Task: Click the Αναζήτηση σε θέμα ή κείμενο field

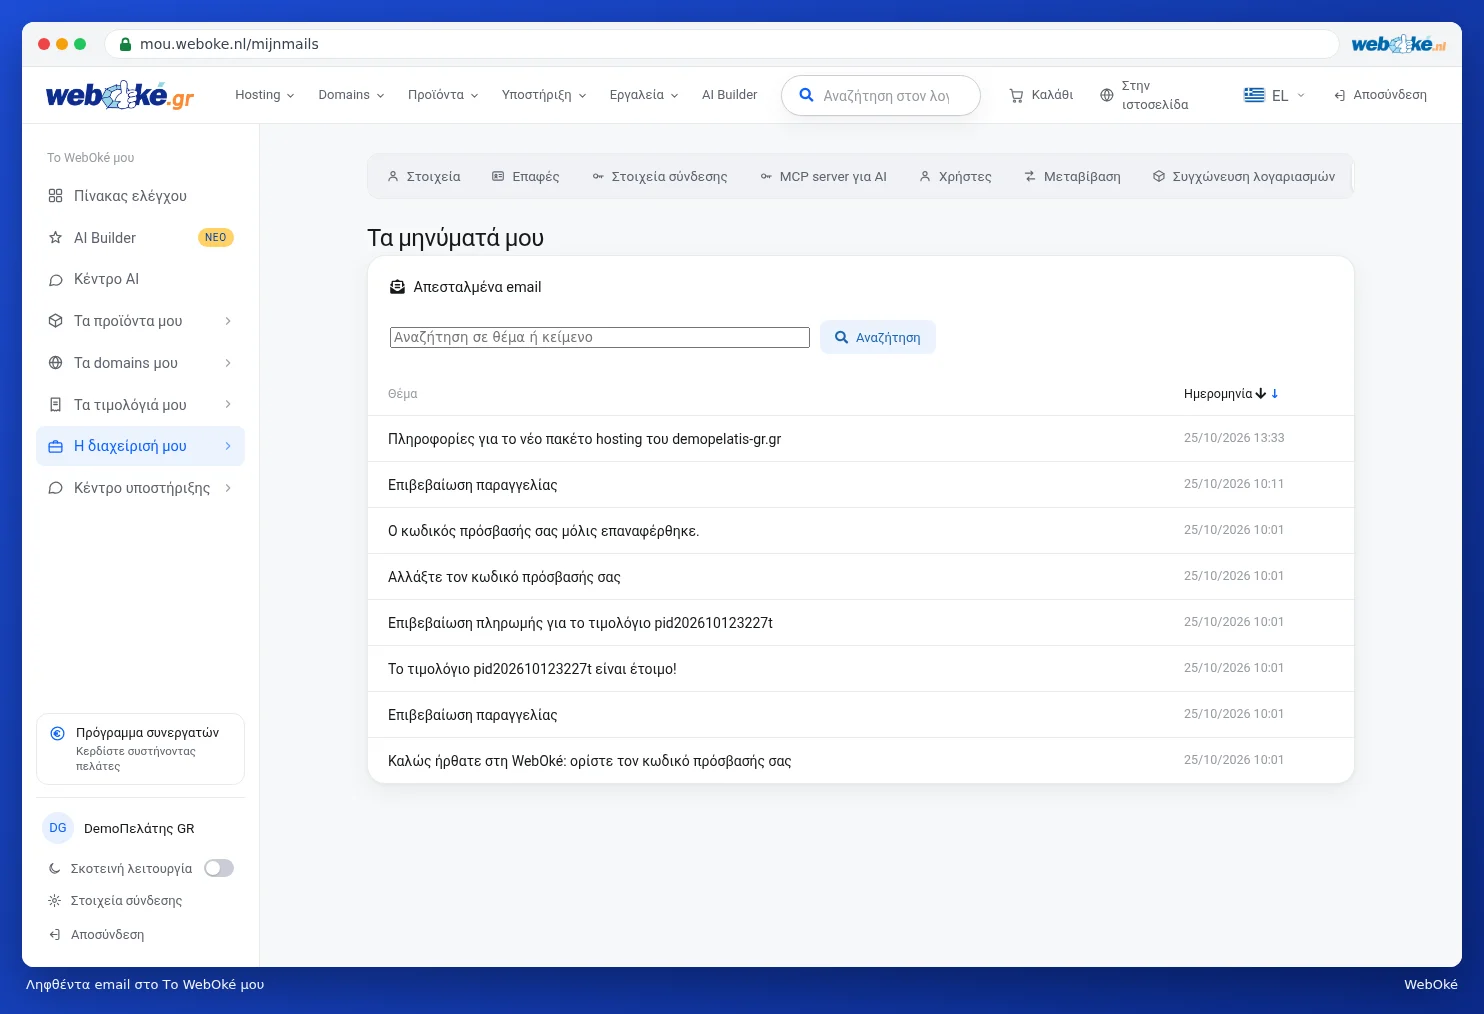Action: [600, 337]
